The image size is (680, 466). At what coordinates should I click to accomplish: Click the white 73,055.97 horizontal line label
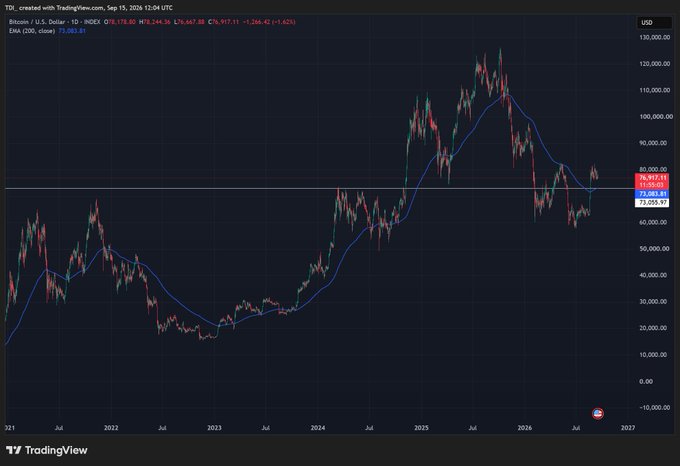652,202
